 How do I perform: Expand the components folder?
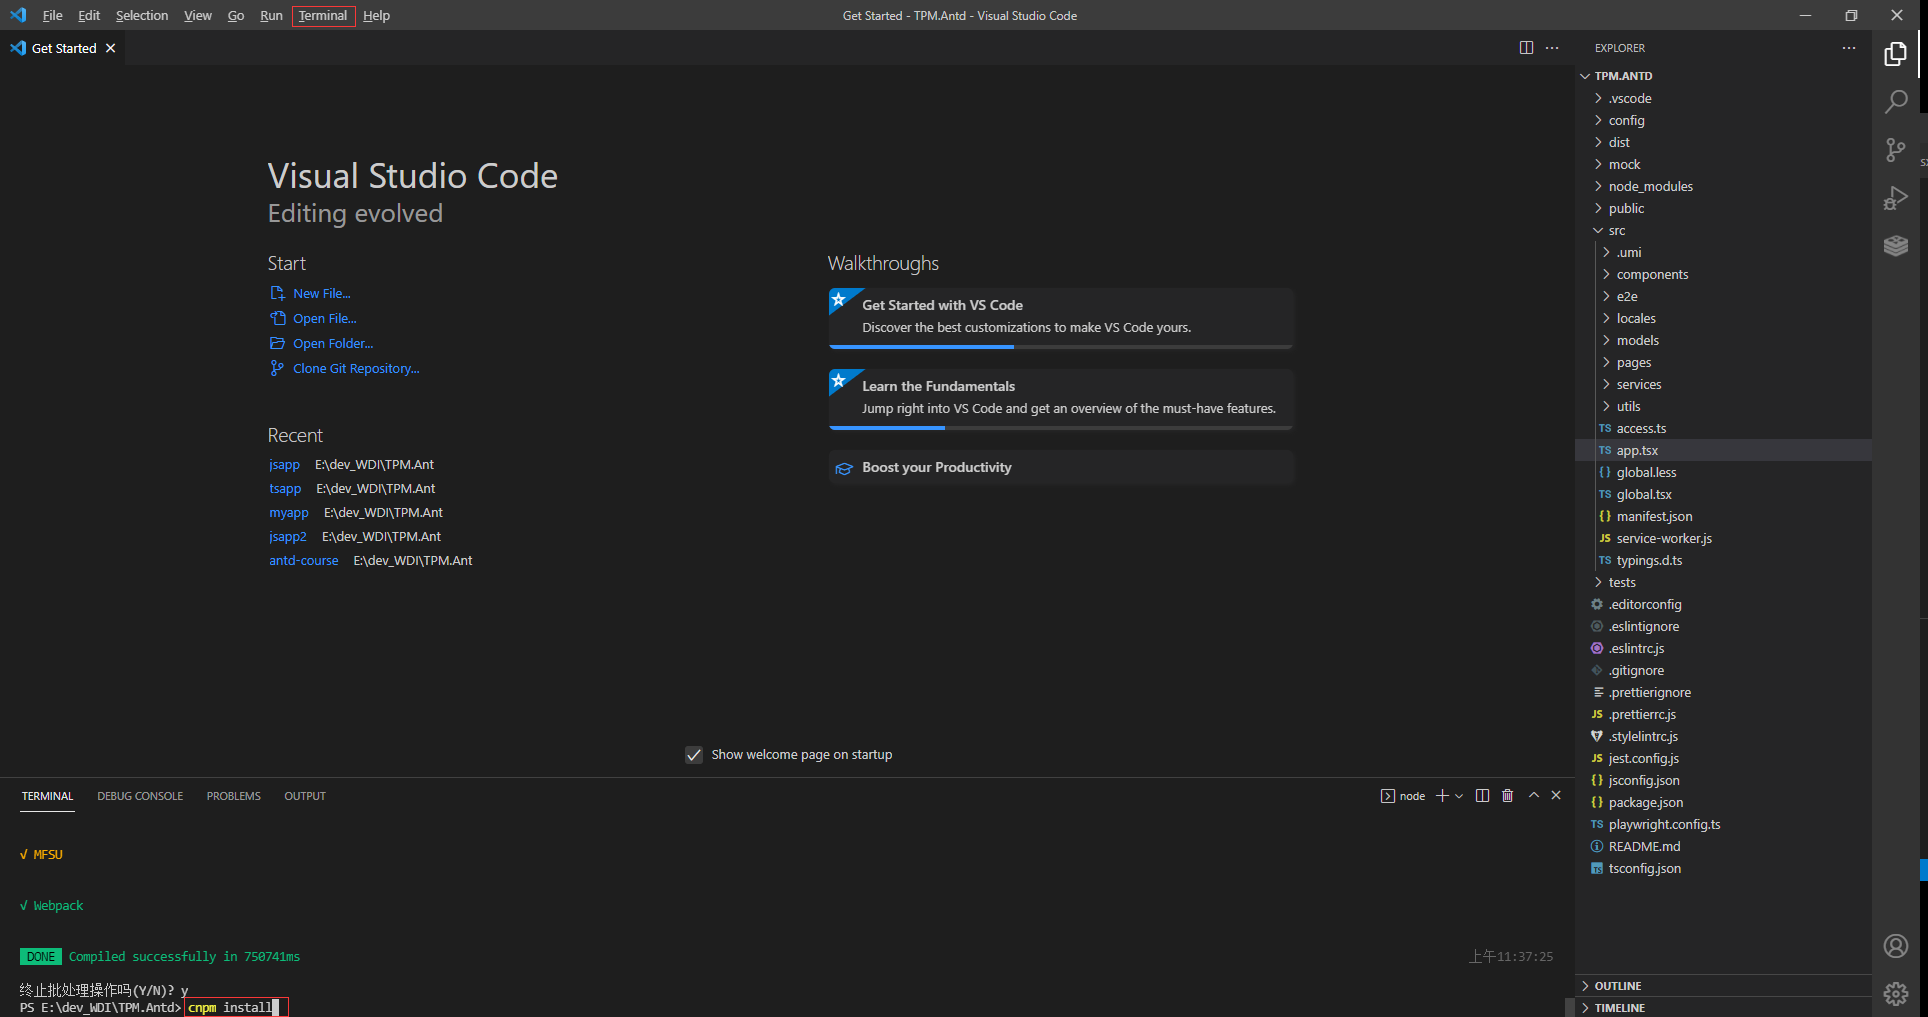click(1723, 274)
